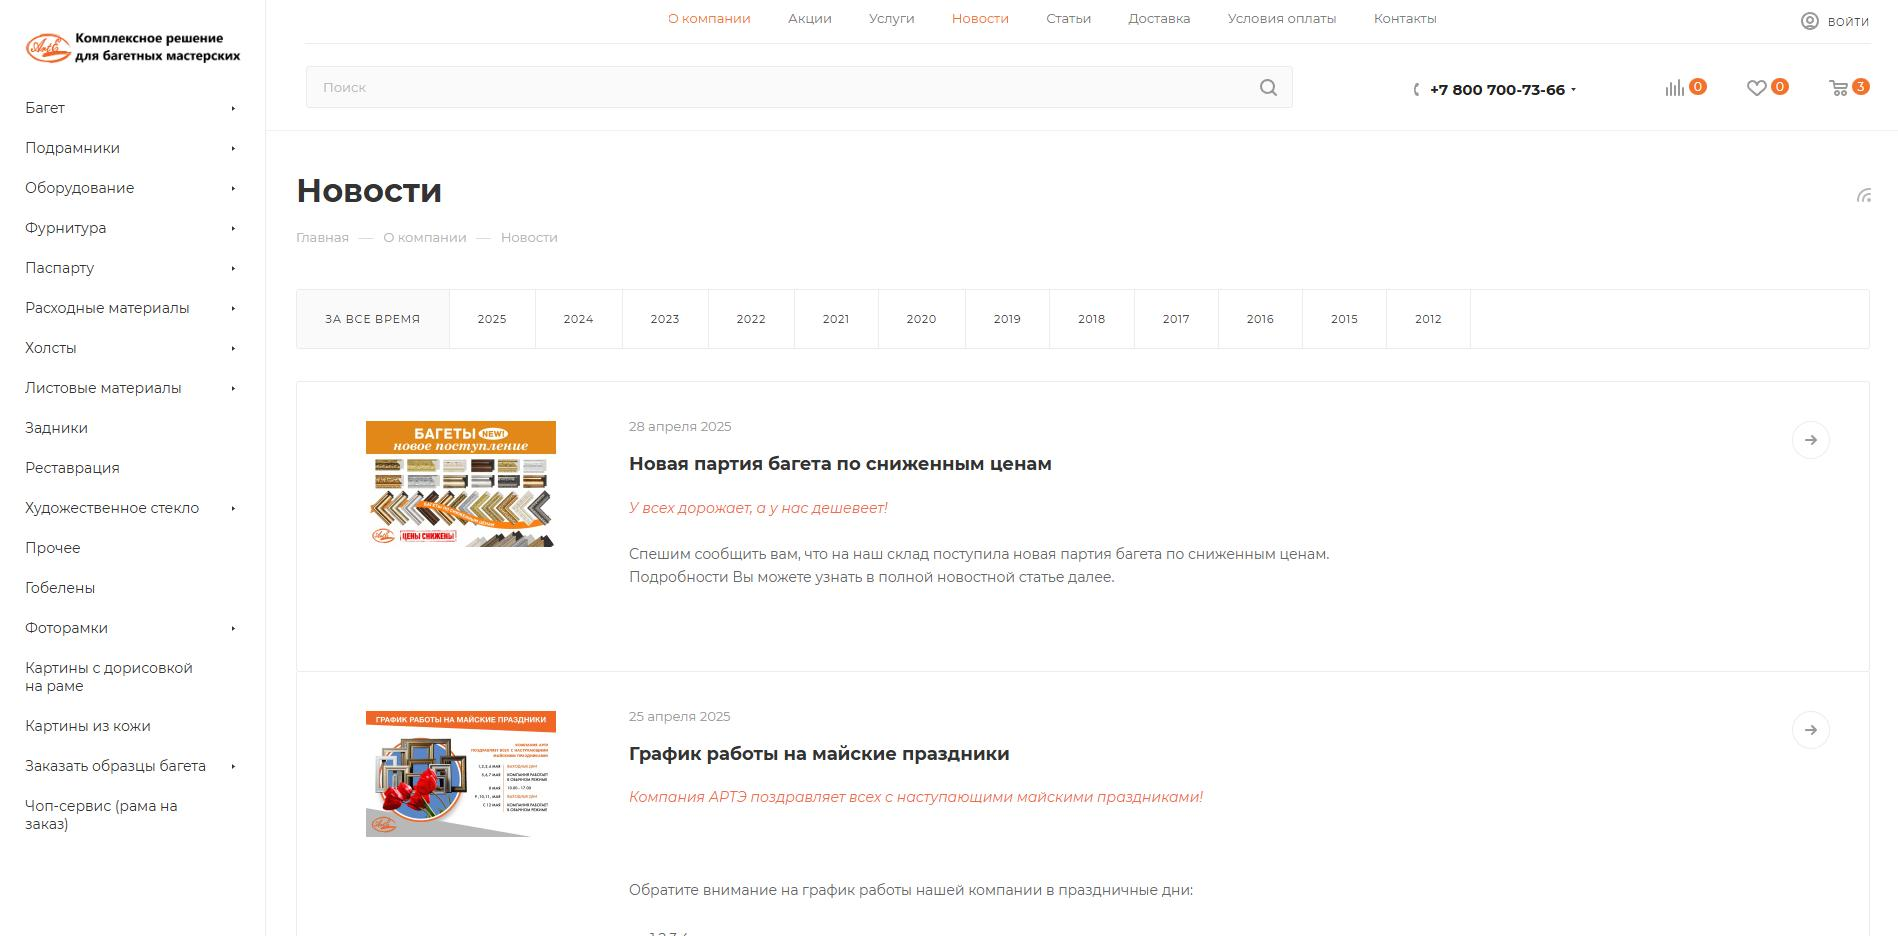
Task: Expand the Багет submenu arrow
Action: (233, 108)
